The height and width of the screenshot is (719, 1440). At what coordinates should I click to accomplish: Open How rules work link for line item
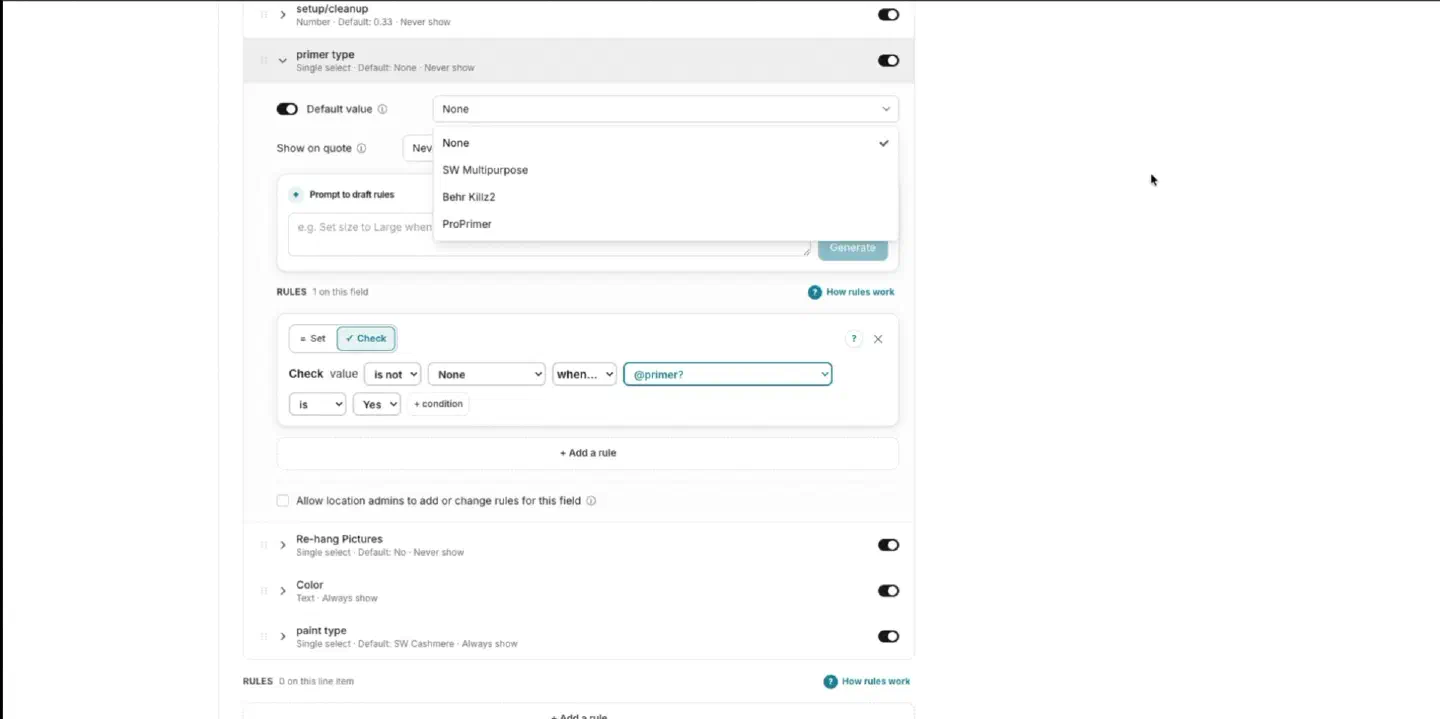coord(876,681)
